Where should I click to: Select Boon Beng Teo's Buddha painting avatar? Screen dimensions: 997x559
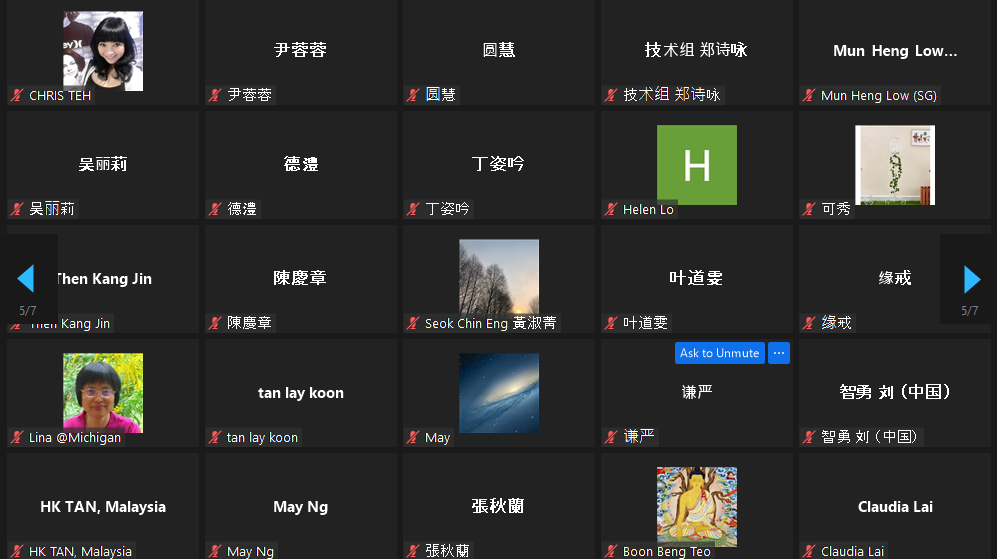pos(696,506)
